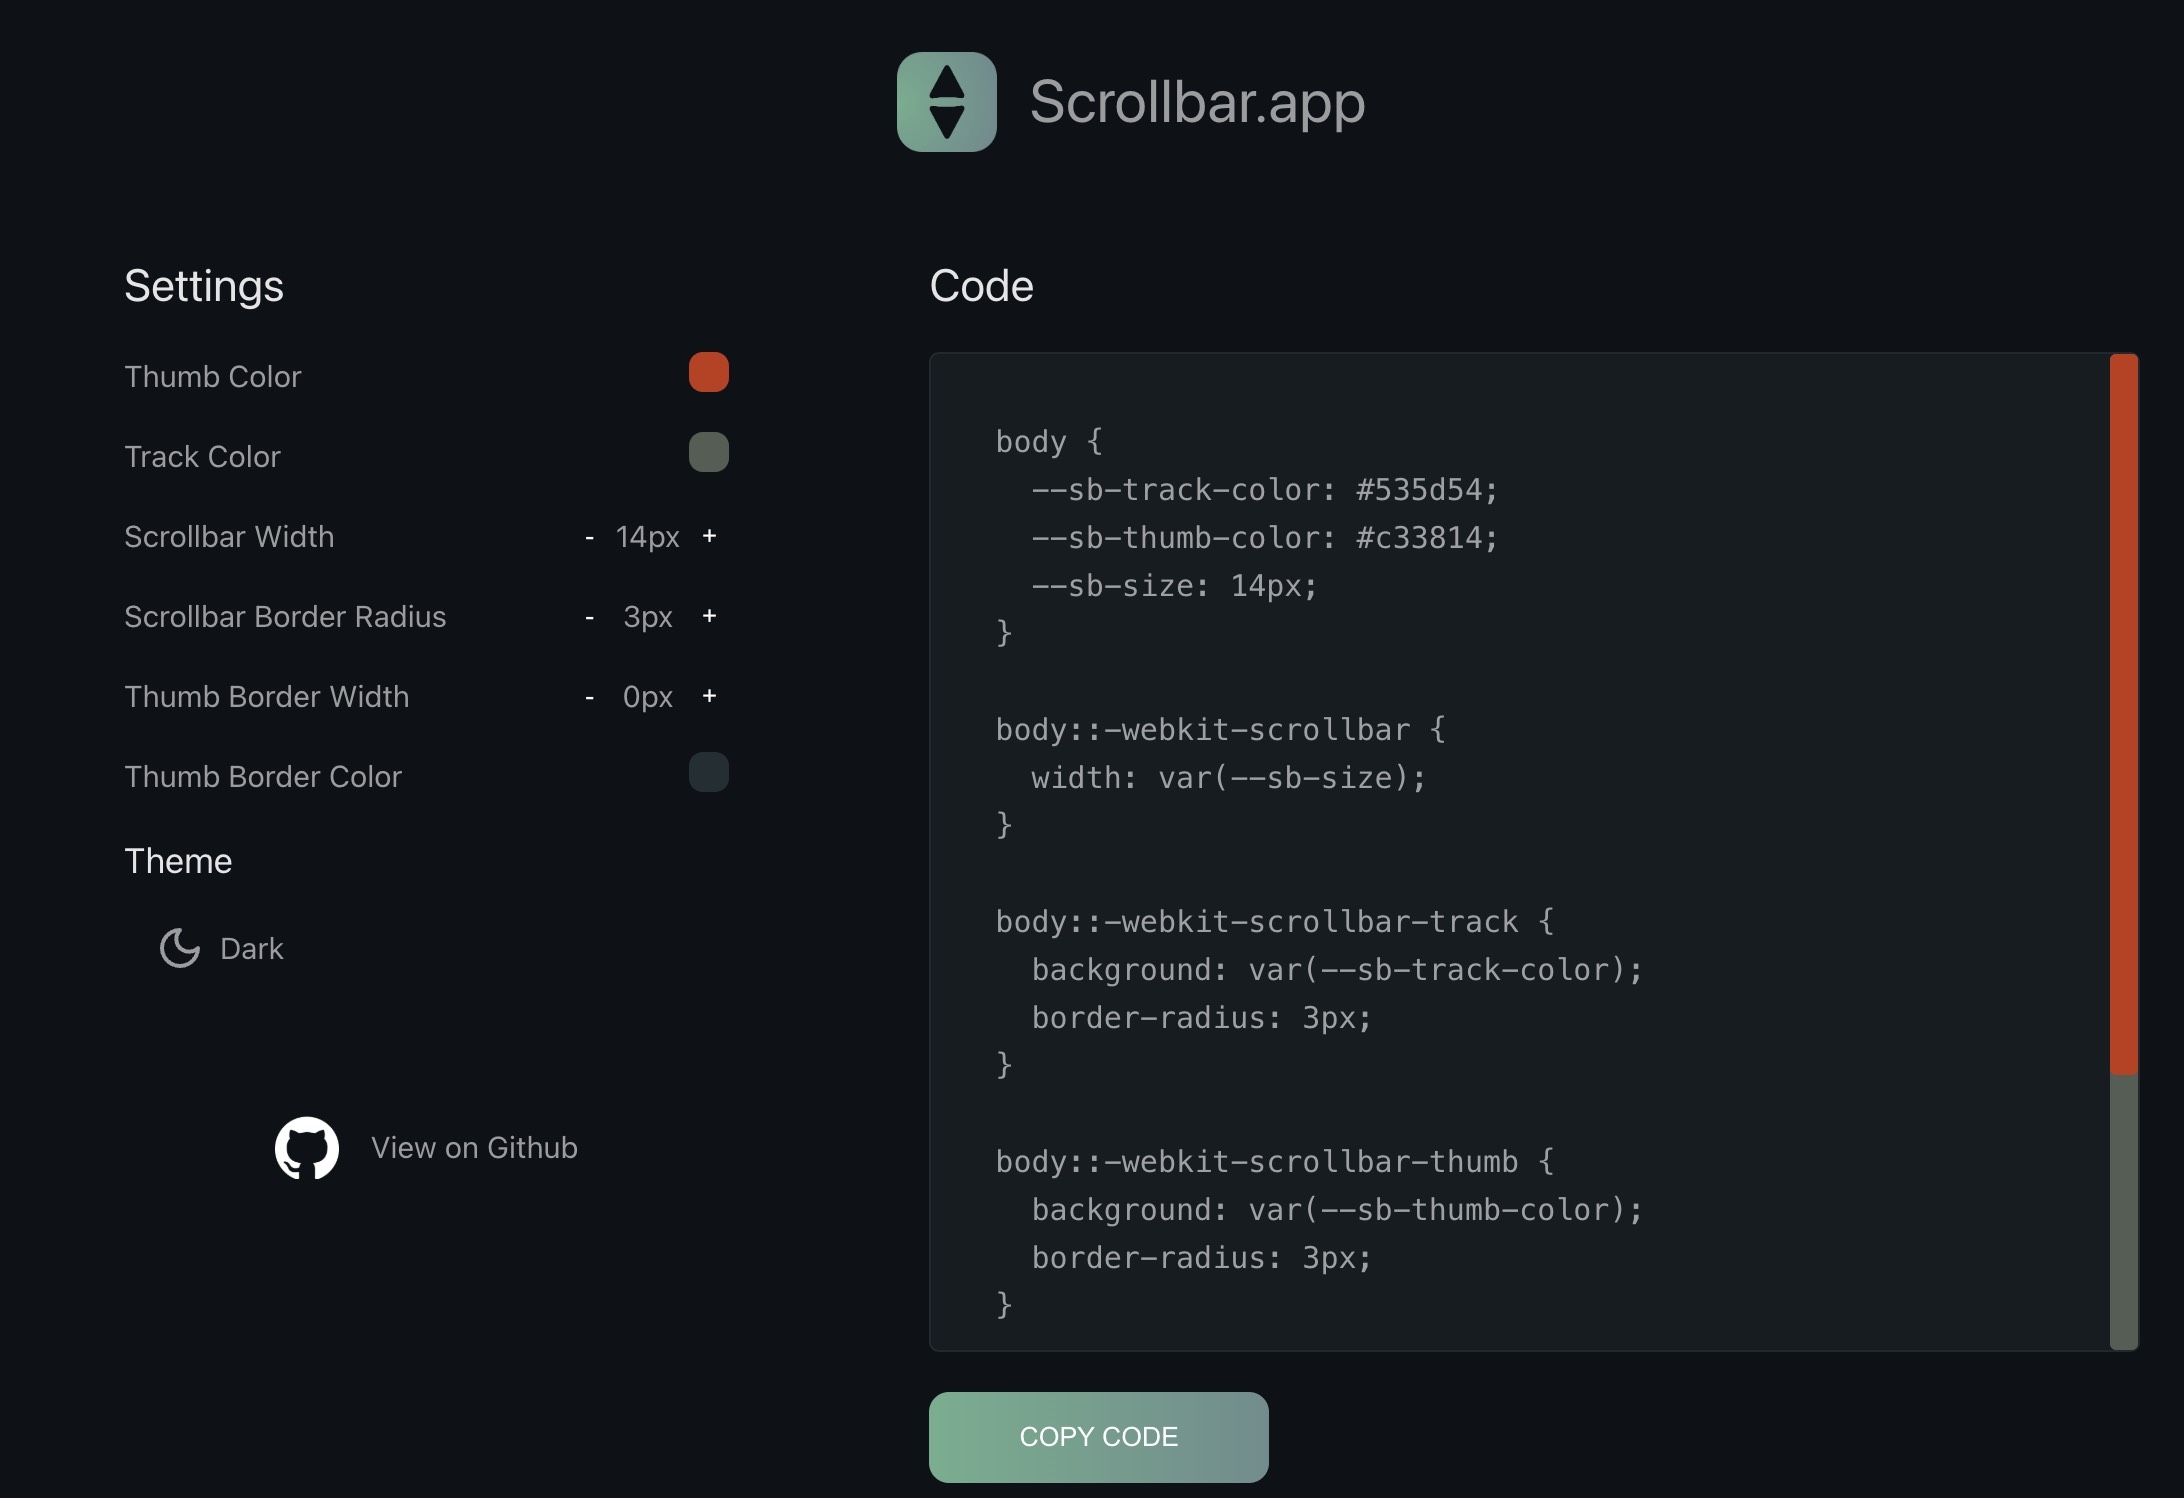2184x1498 pixels.
Task: Decrease Scrollbar Border Radius with minus
Action: click(x=590, y=617)
